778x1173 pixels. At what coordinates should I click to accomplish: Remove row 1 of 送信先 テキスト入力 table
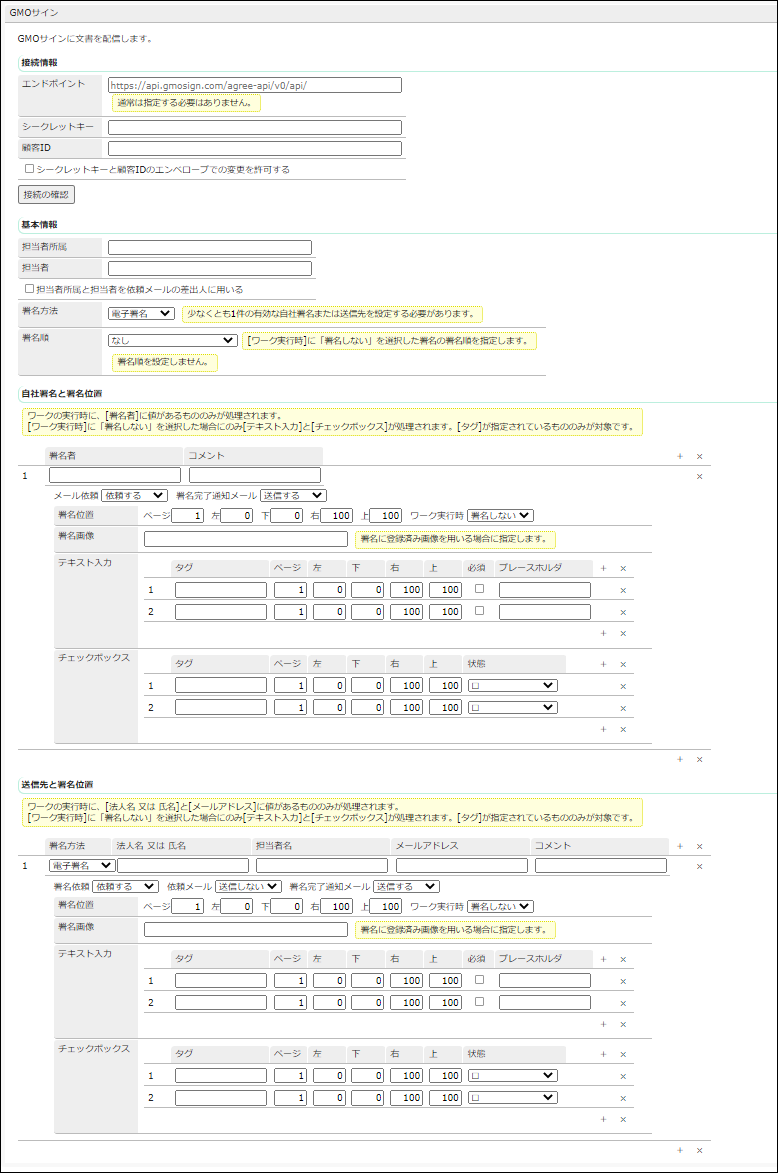tap(623, 981)
